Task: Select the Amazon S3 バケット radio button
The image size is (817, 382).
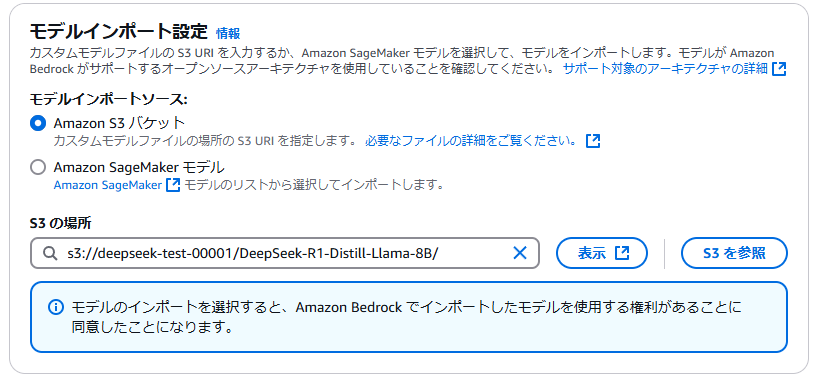Action: point(38,124)
